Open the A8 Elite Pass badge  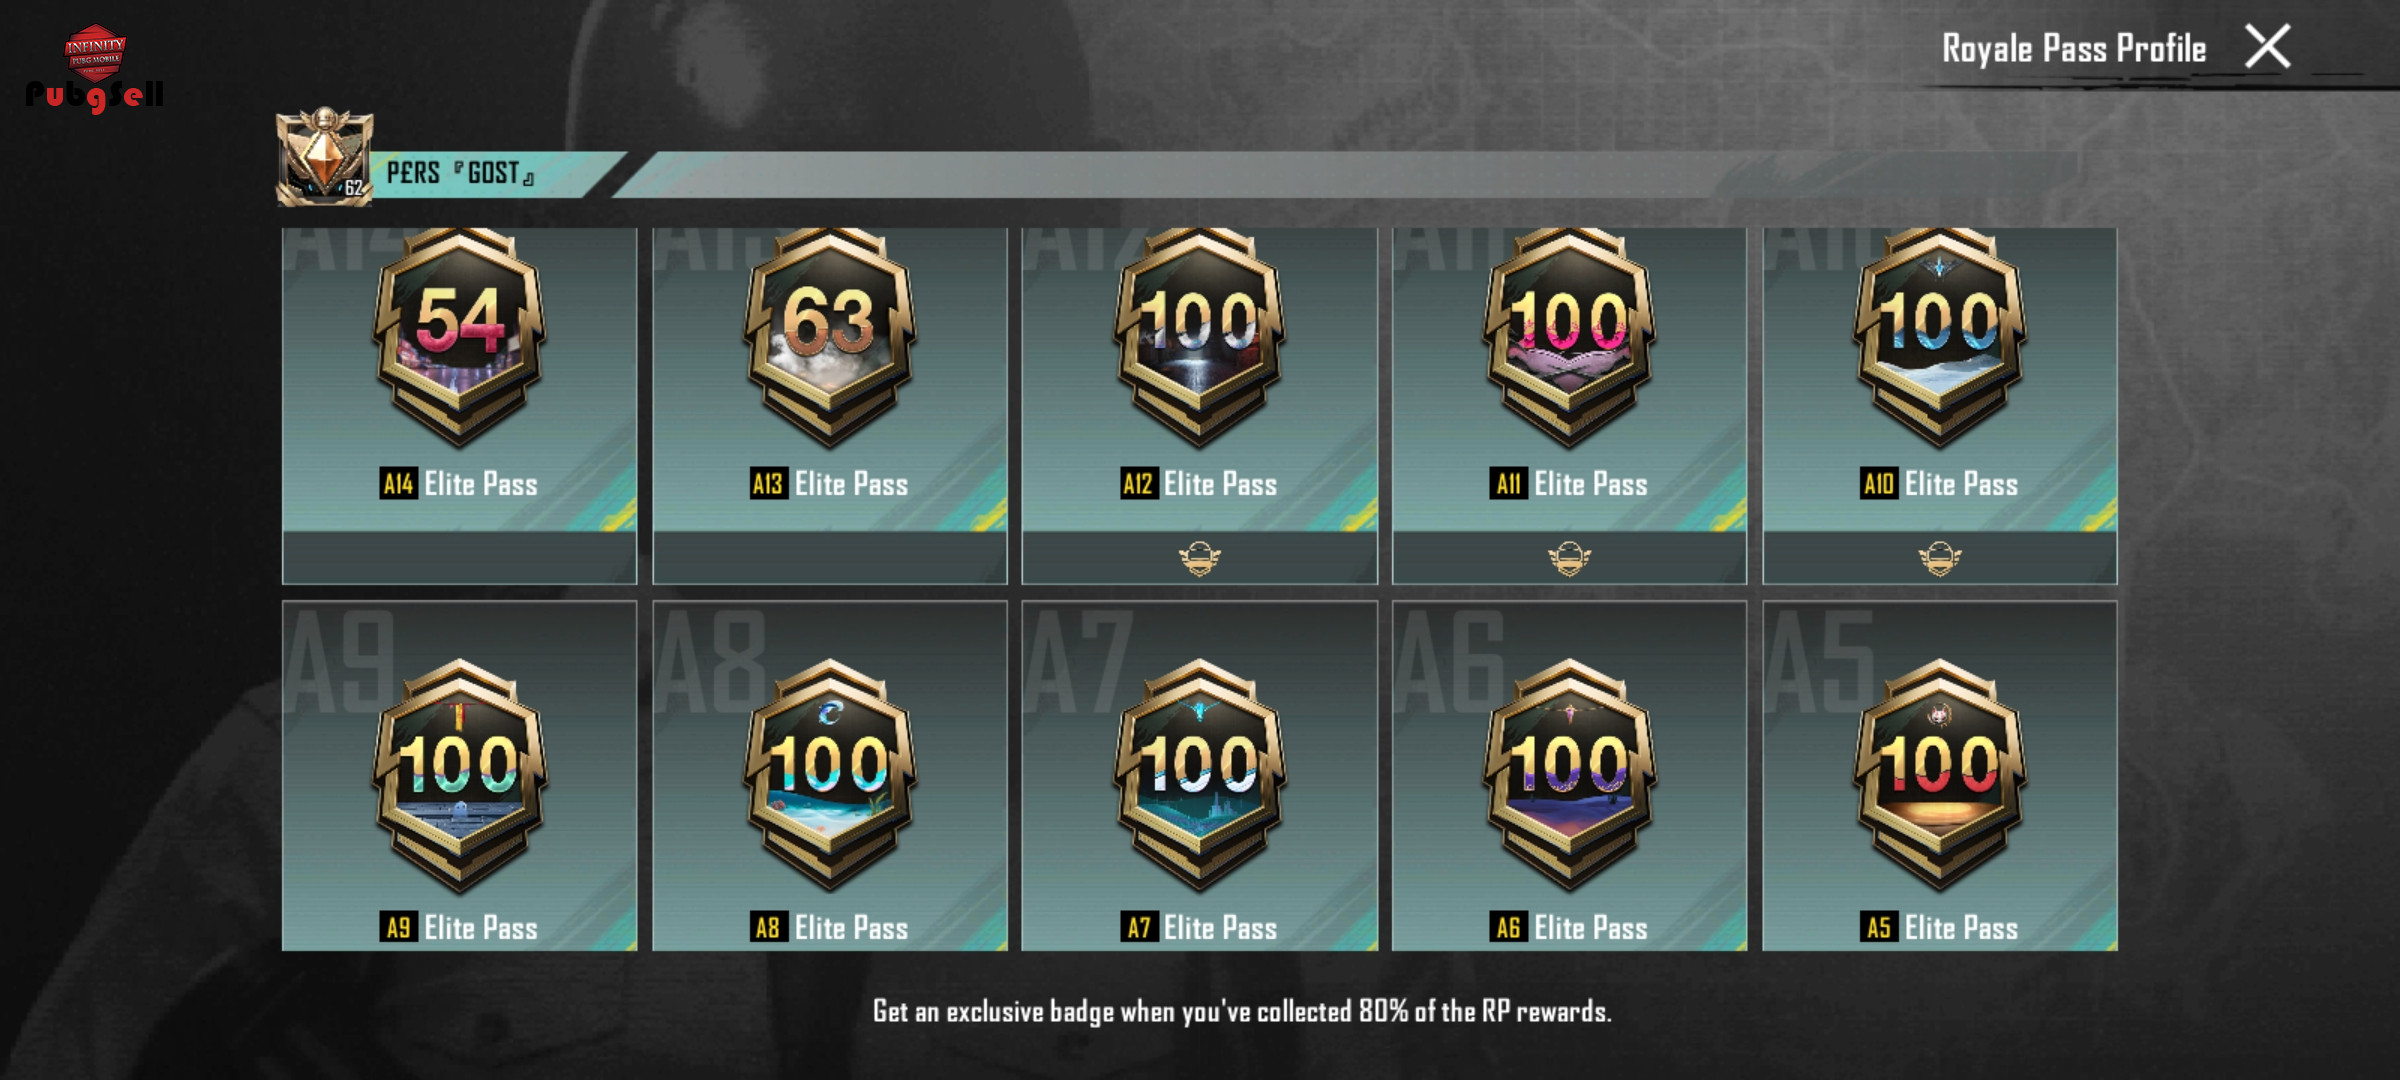(829, 773)
